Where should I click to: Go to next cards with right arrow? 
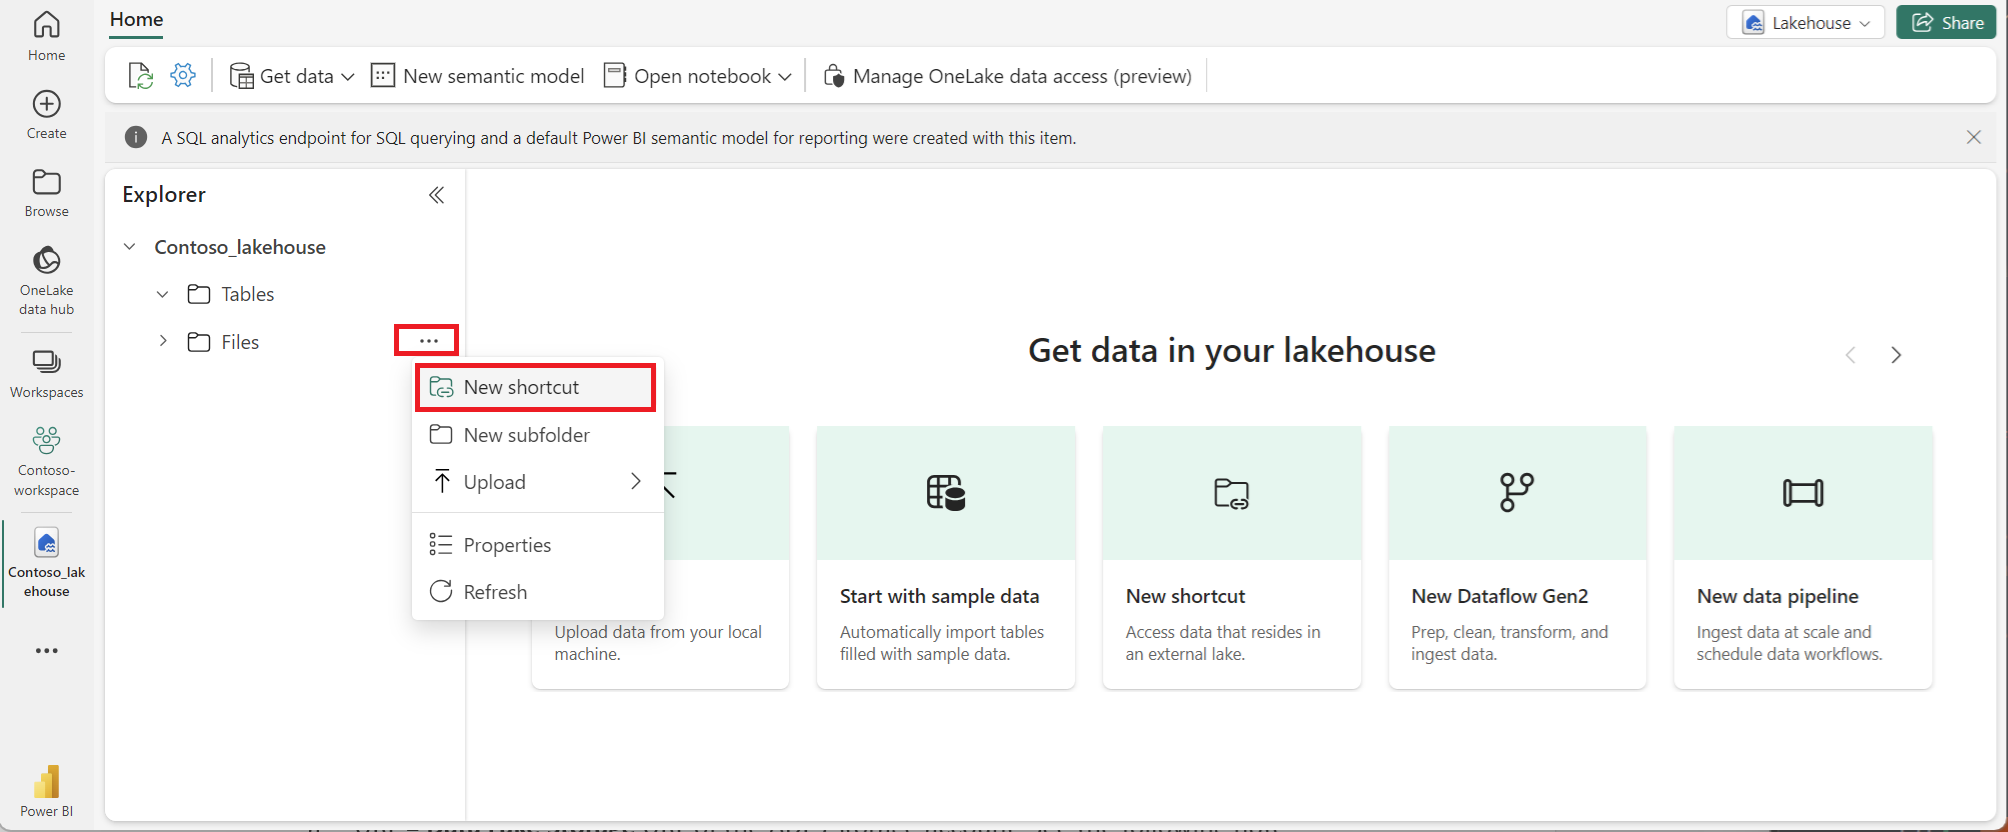click(x=1896, y=355)
